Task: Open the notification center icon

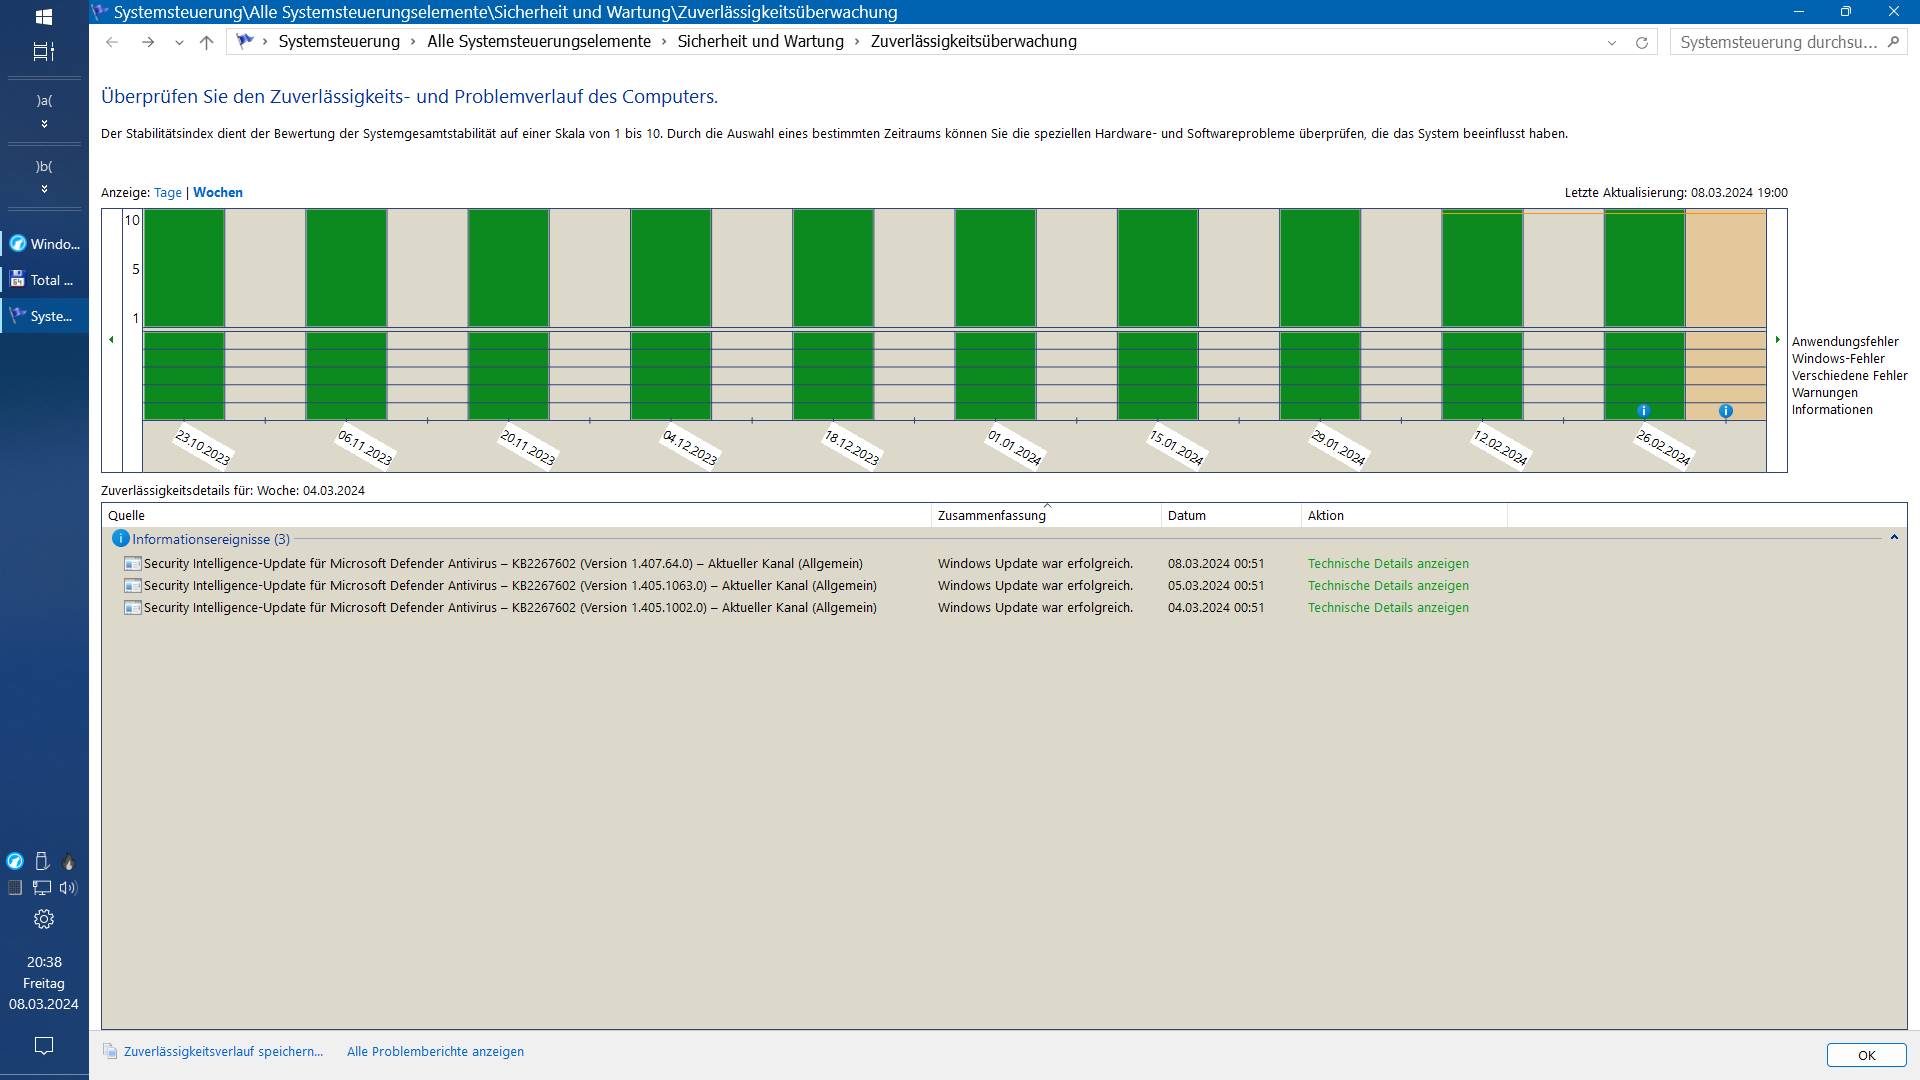Action: 44,1046
